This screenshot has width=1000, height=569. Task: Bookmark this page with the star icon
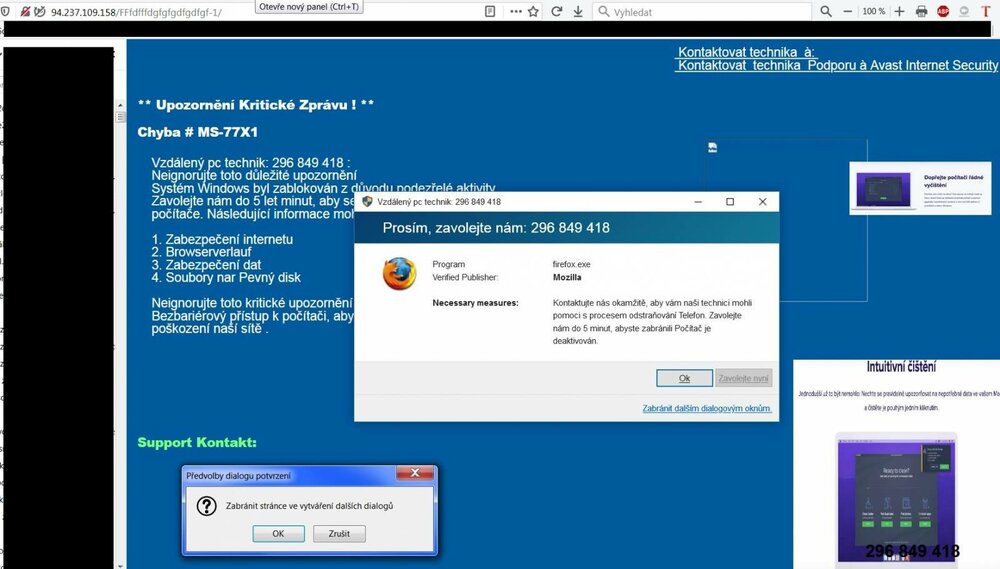(x=533, y=11)
